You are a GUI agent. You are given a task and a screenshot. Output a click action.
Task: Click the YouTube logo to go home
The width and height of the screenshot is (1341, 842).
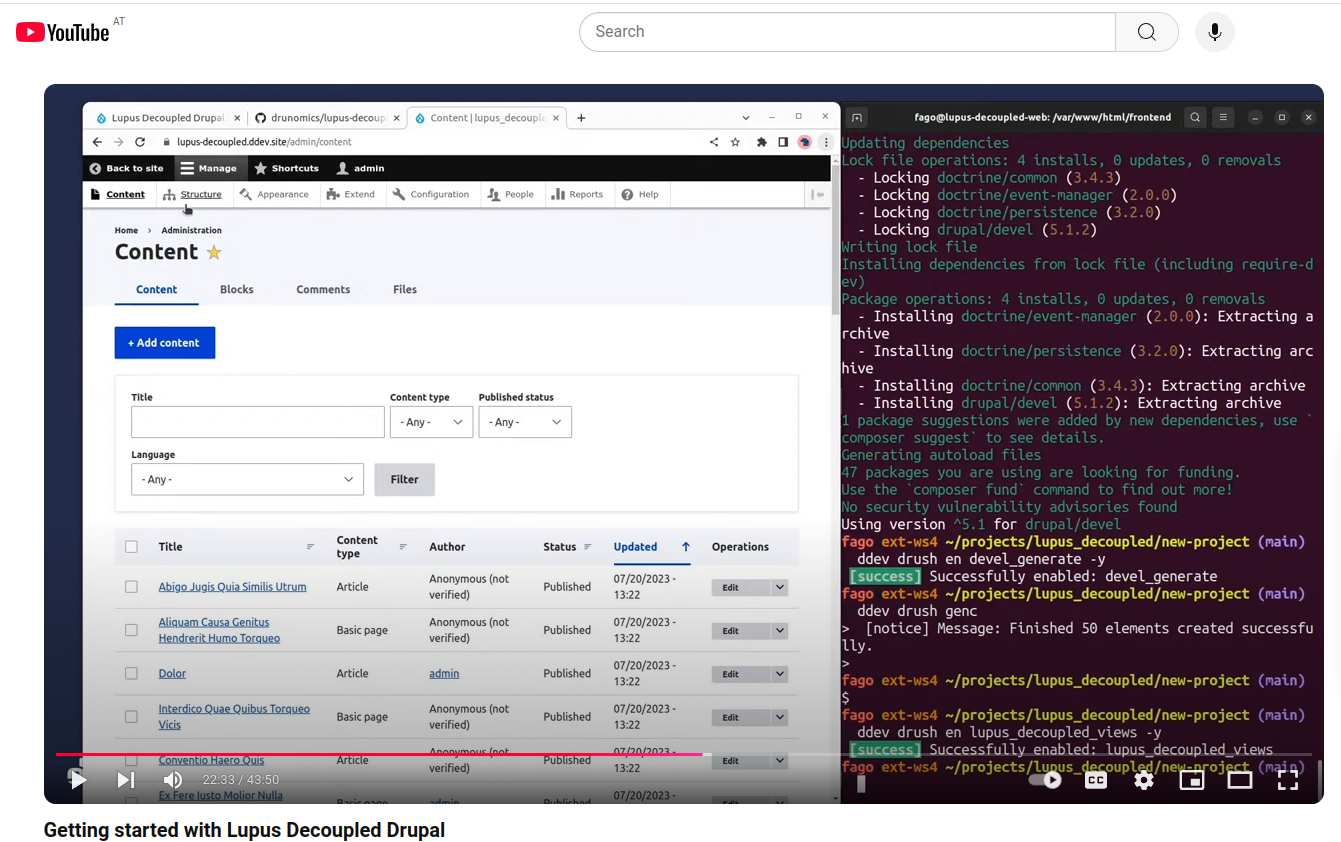[x=63, y=32]
